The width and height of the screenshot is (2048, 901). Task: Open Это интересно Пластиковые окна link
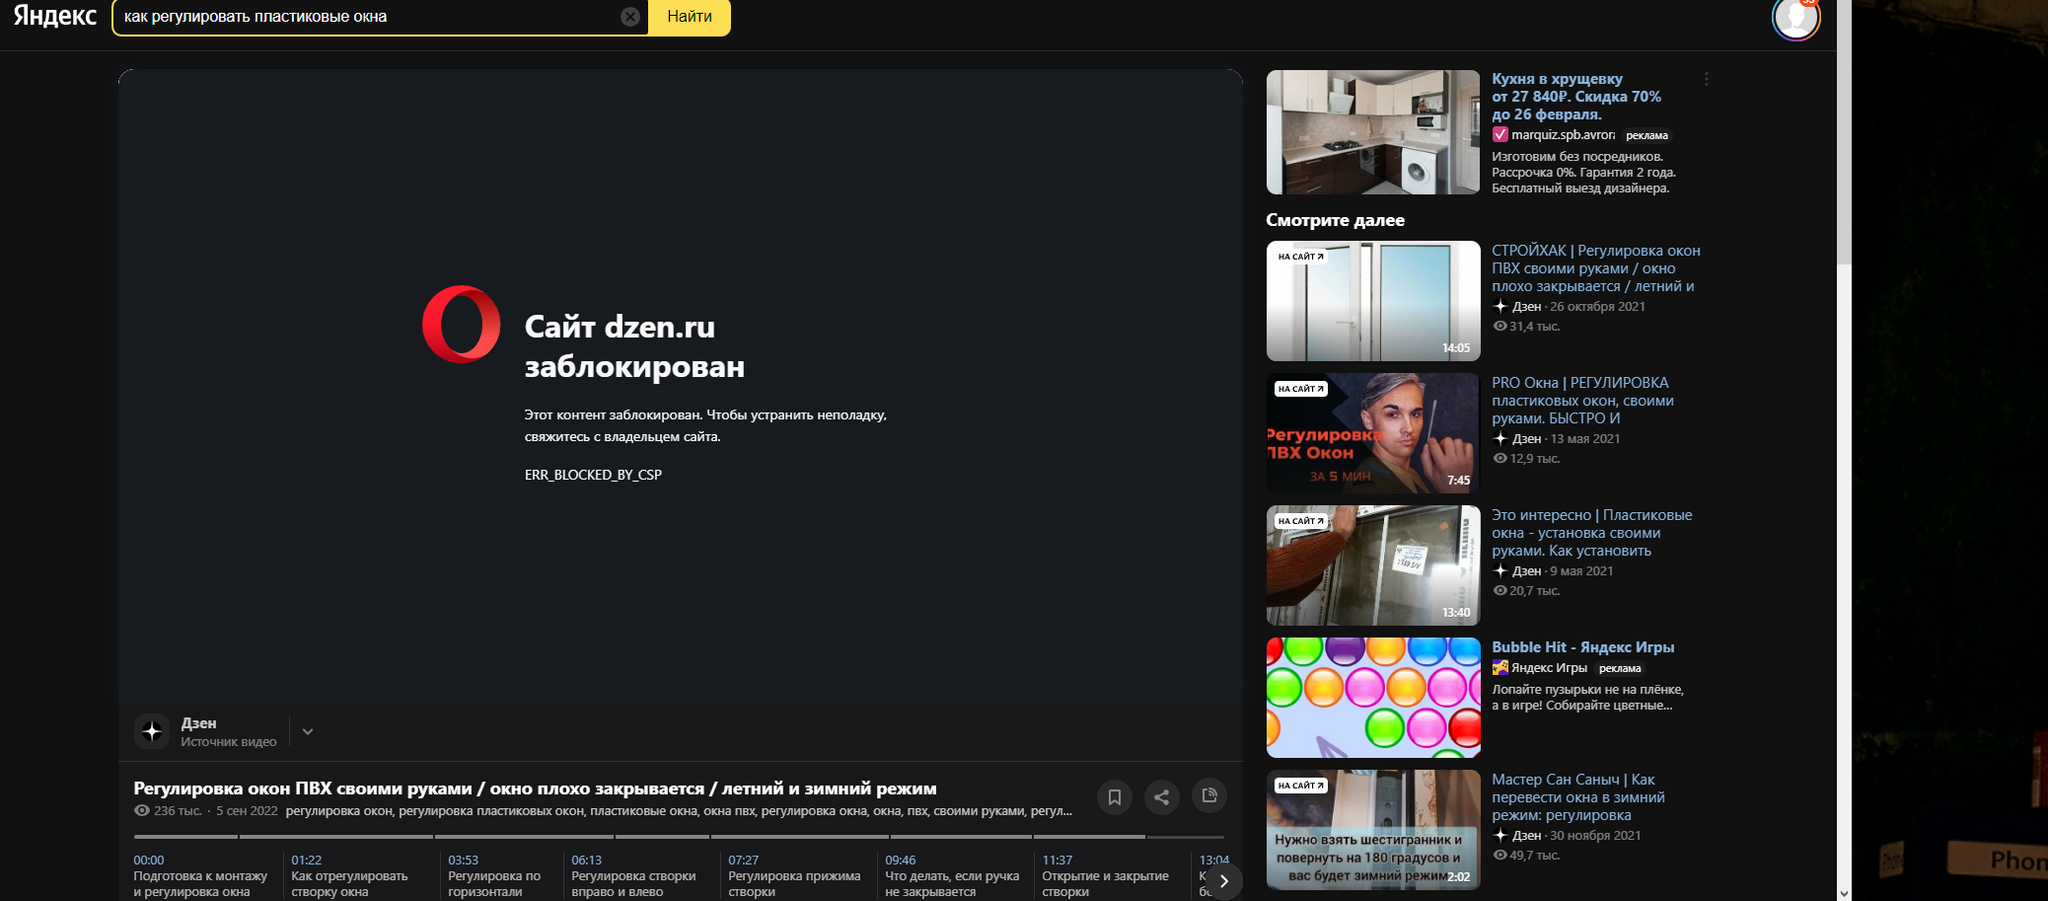[1592, 532]
